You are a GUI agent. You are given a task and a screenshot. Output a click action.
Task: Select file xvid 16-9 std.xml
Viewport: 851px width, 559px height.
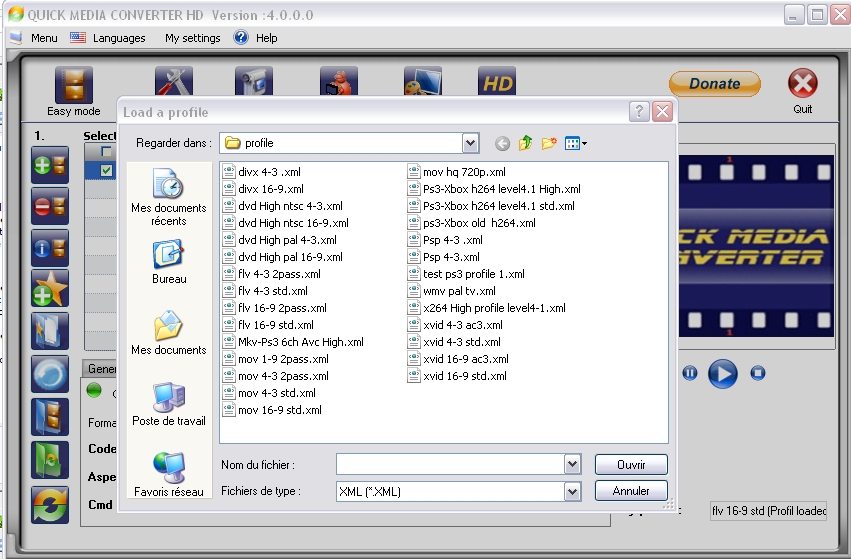[x=458, y=376]
